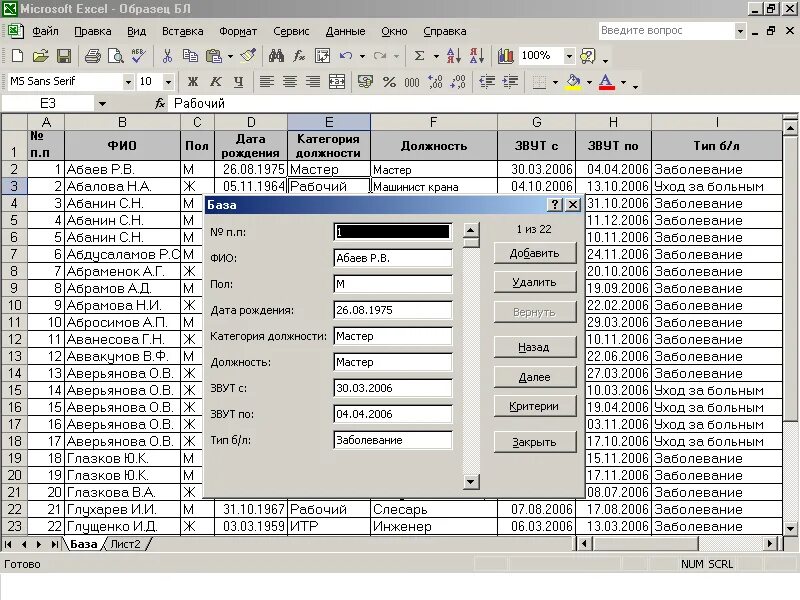Open the borders dropdown arrow
800x600 pixels.
[x=555, y=82]
